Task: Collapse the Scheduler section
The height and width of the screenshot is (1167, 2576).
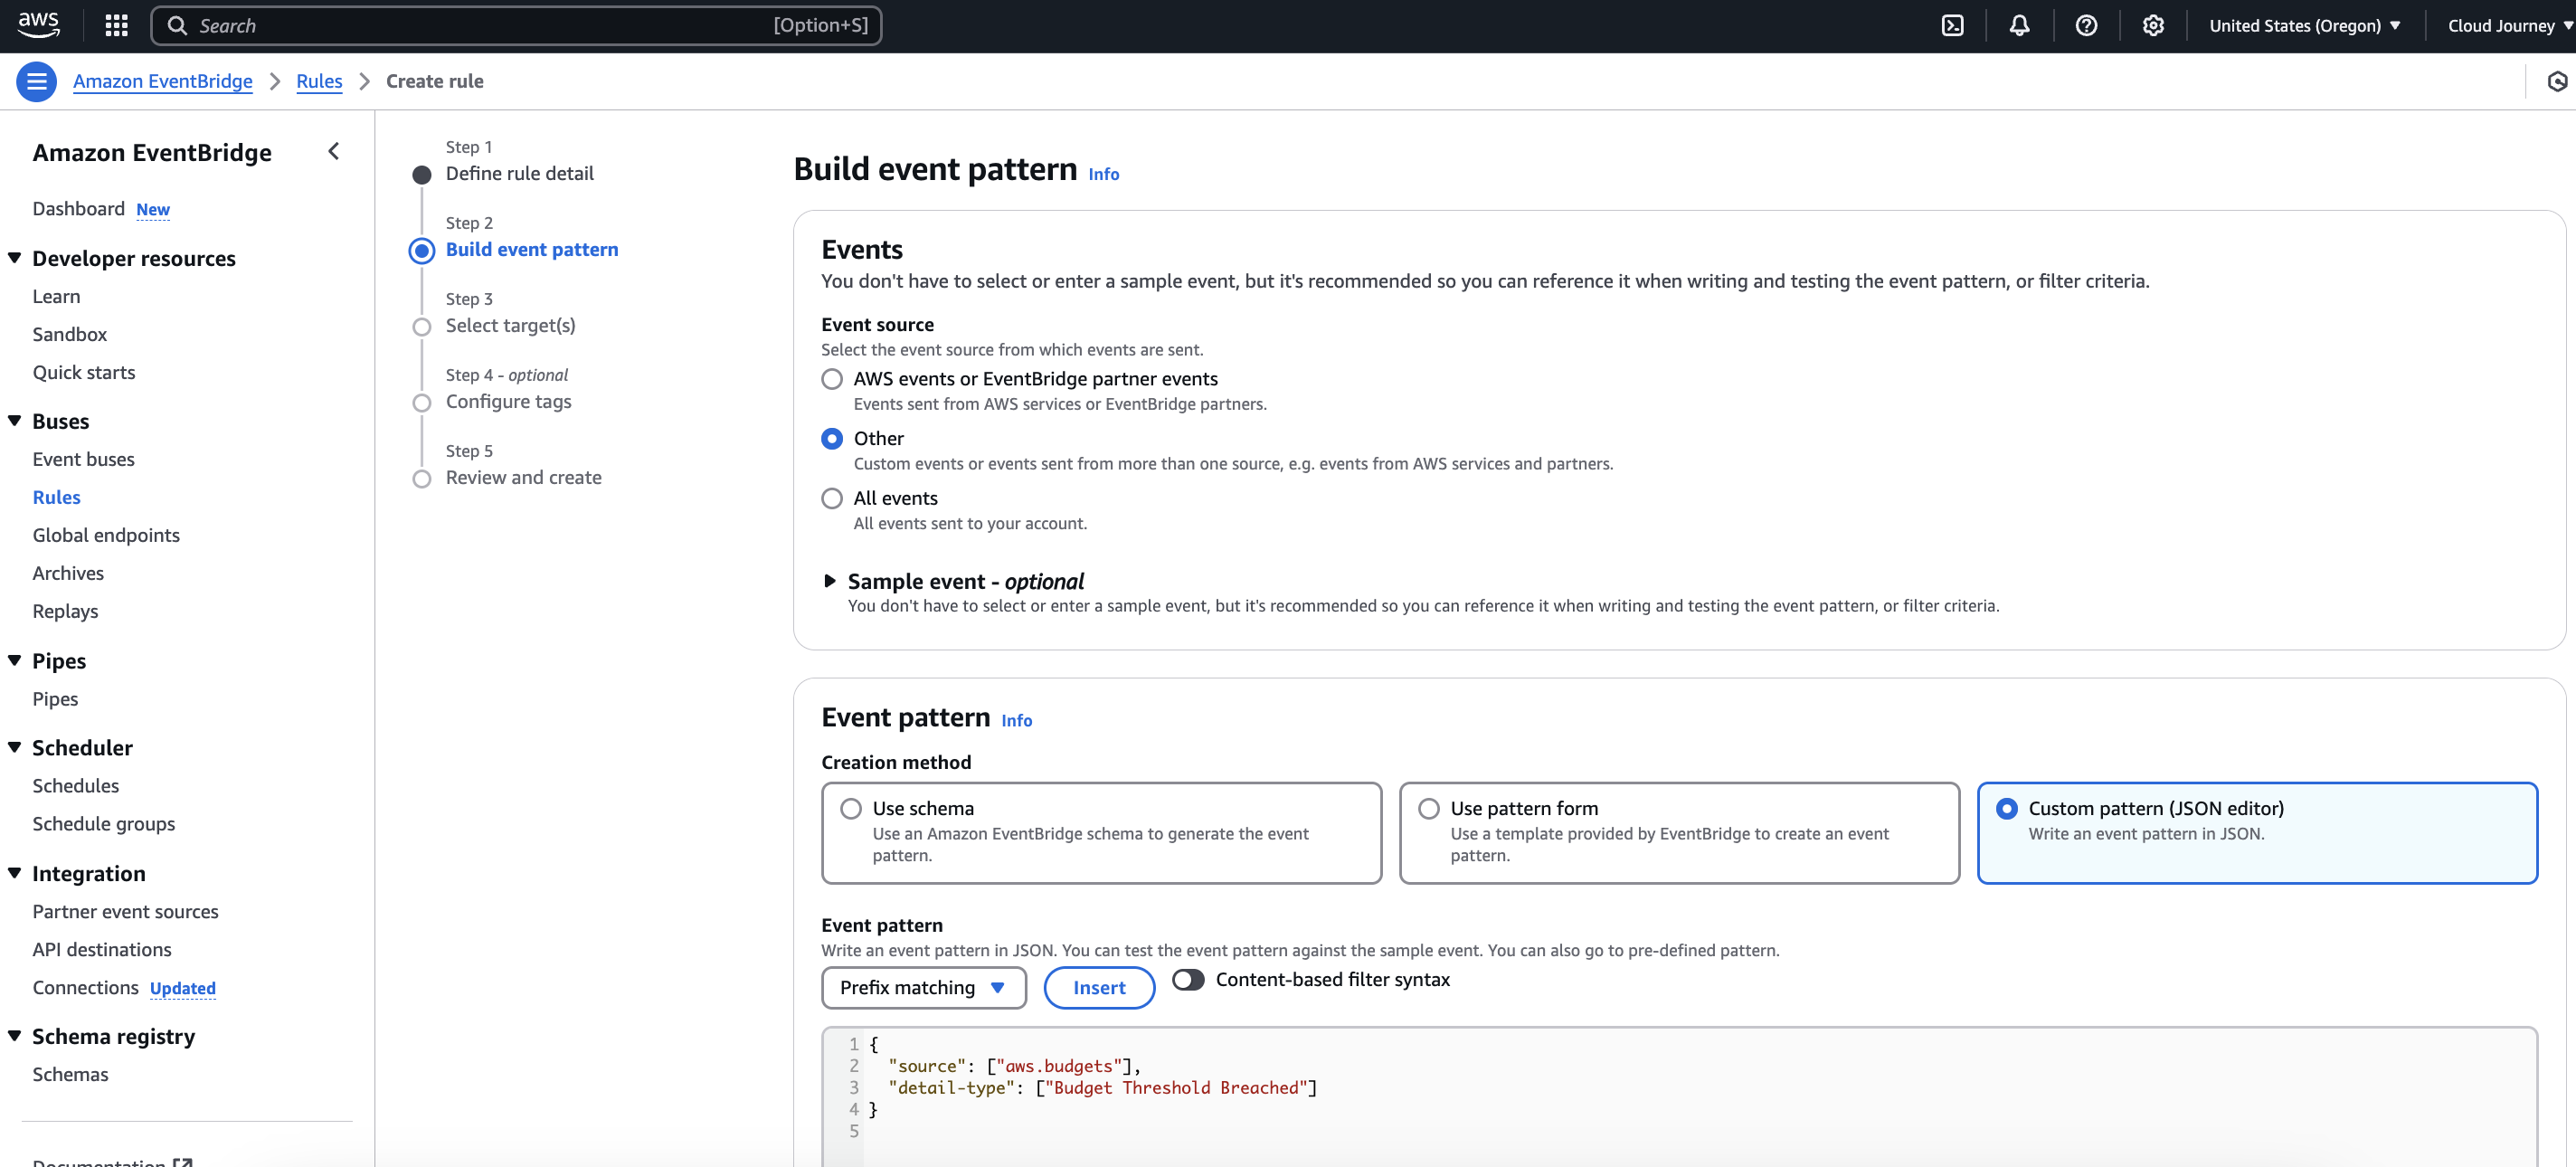Action: [15, 748]
